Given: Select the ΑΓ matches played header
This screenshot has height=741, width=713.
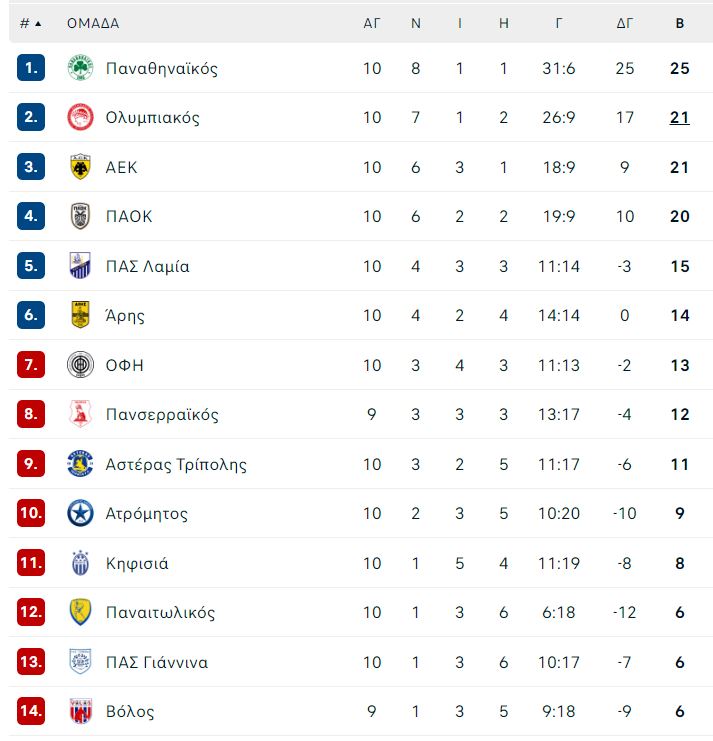Looking at the screenshot, I should click(372, 23).
